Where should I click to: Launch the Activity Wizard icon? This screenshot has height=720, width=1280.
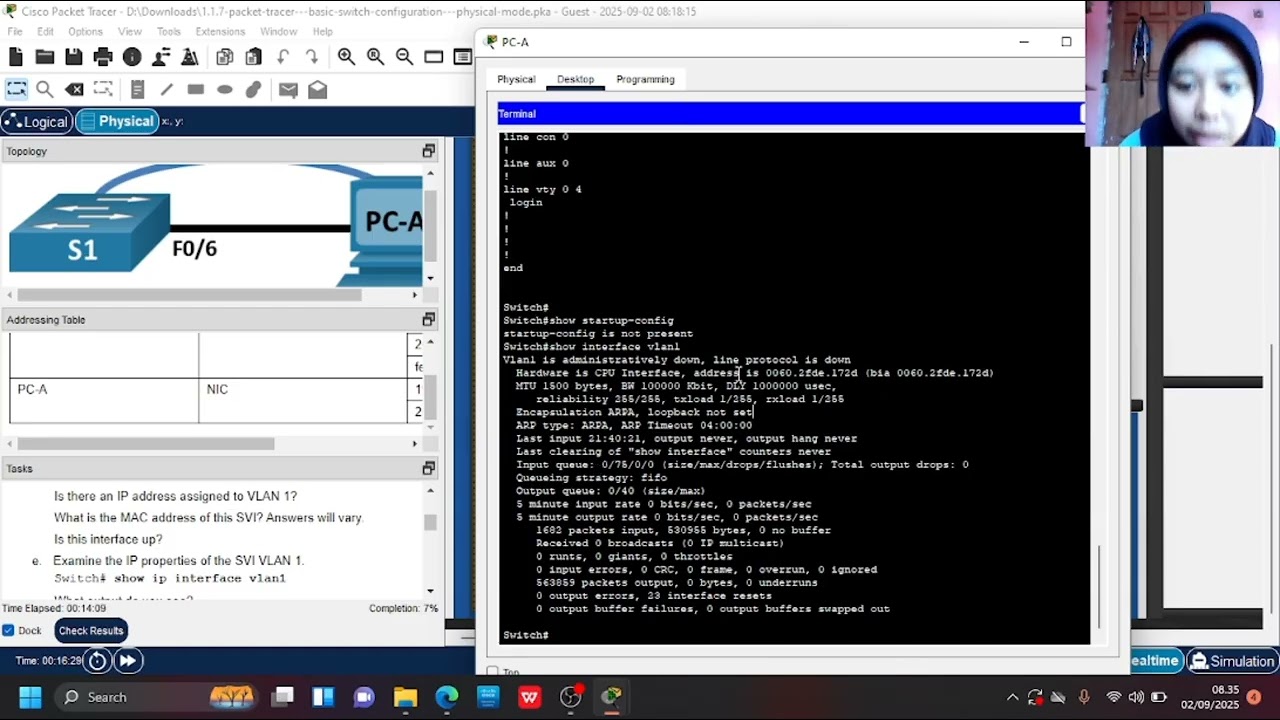[190, 57]
